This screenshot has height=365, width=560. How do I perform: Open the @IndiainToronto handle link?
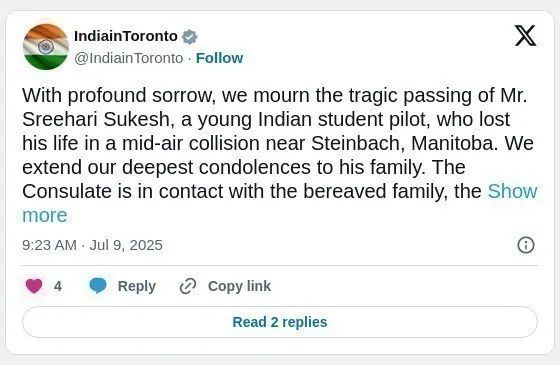129,58
